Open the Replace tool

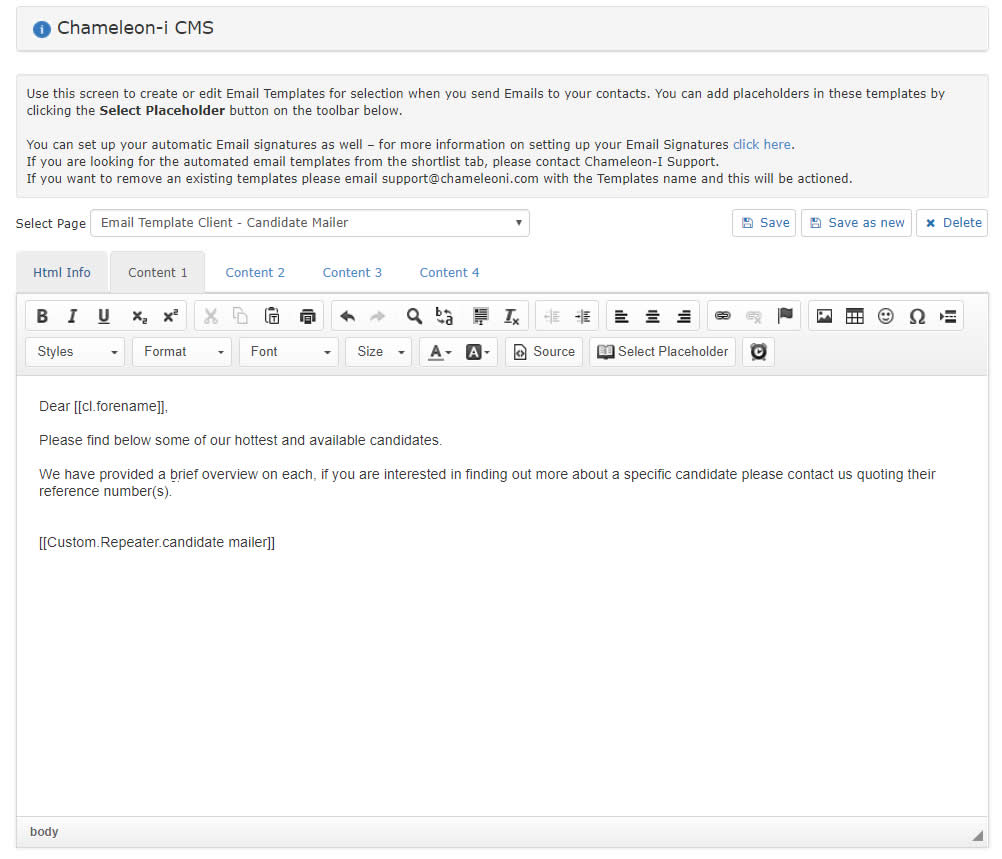(444, 316)
